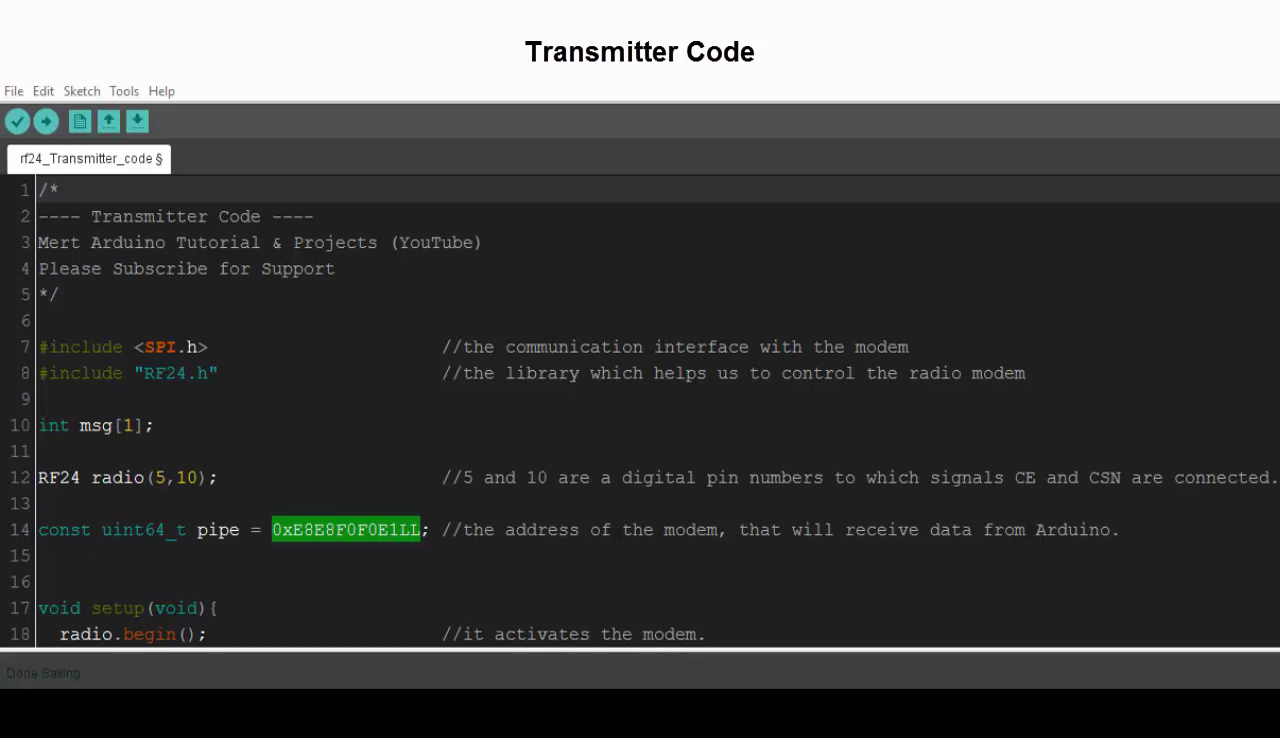The image size is (1280, 738).
Task: Click comment about library controlling radio modem
Action: (734, 373)
